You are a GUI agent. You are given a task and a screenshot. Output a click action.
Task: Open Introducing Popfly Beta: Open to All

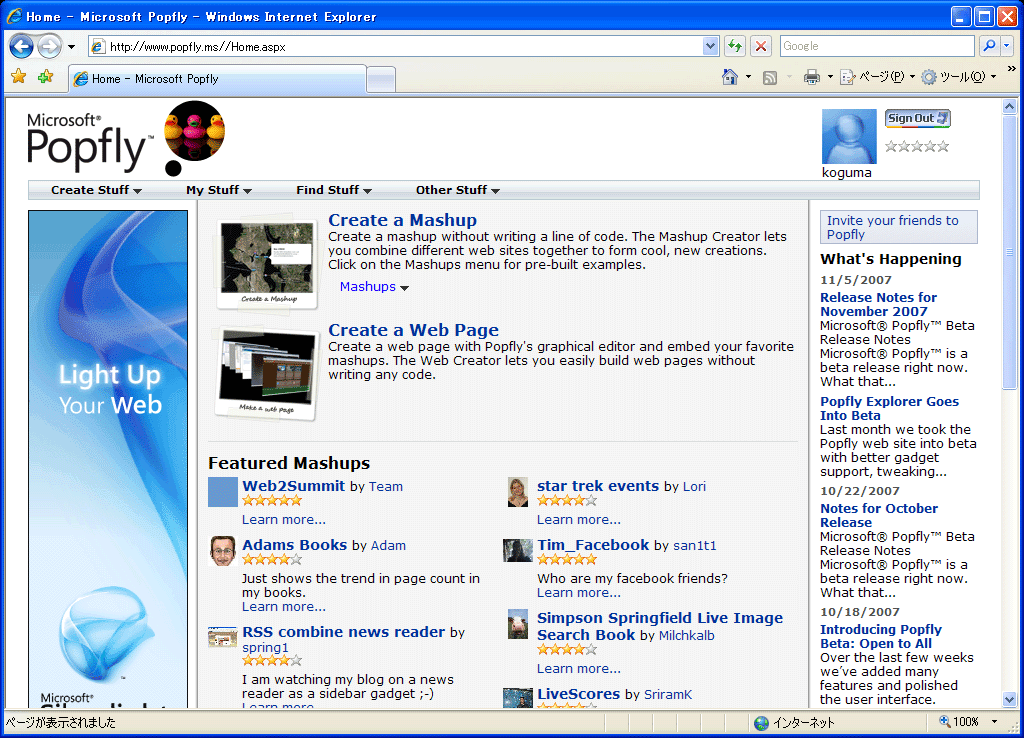point(881,636)
